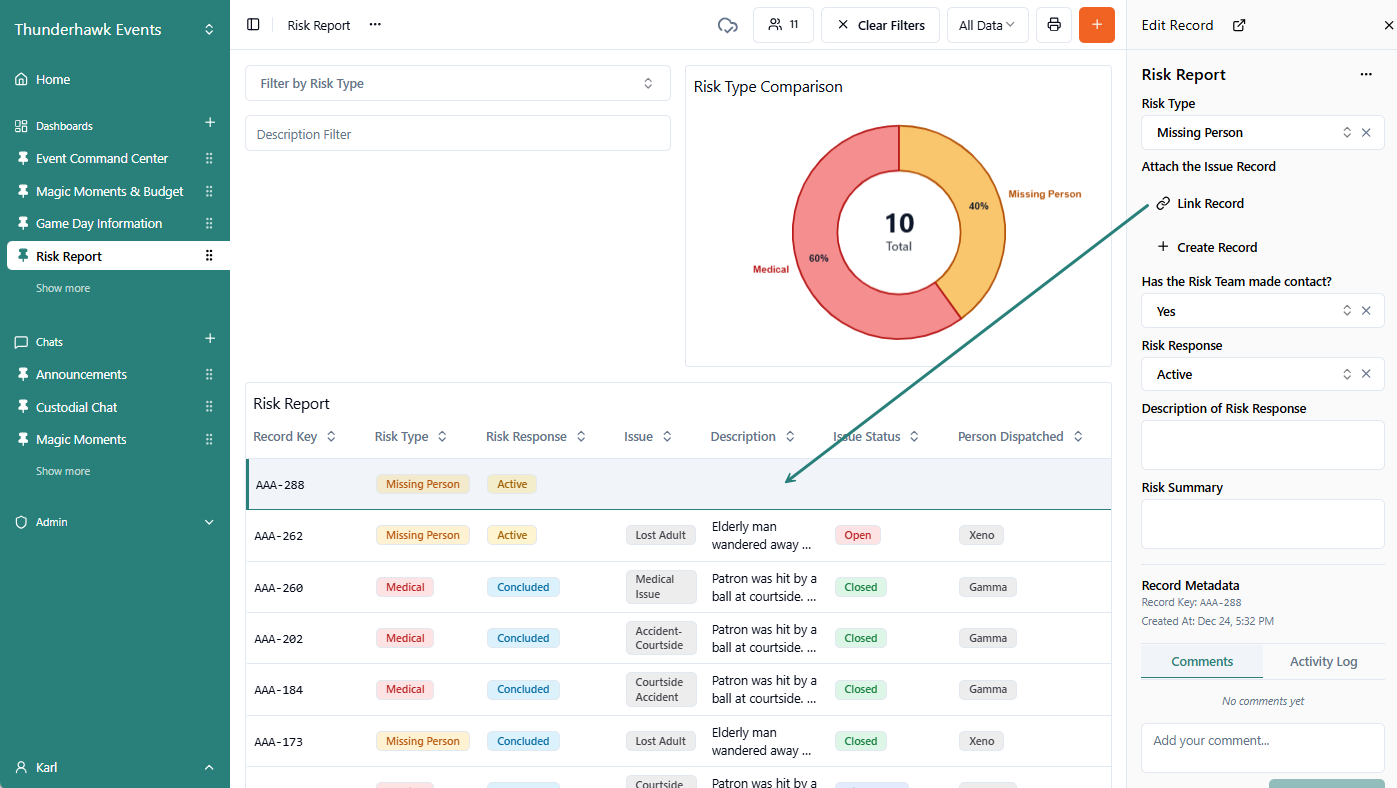Toggle the sidebar panel icon

coord(253,25)
